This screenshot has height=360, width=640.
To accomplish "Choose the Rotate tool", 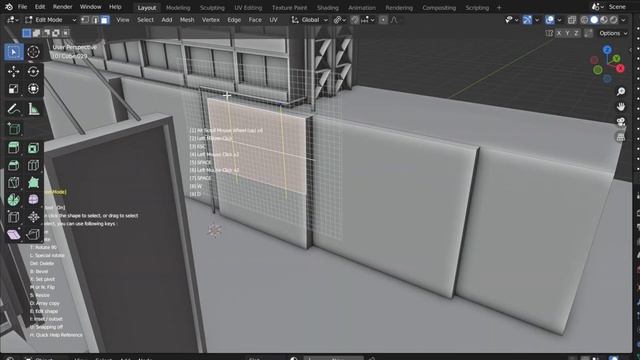I will click(33, 71).
